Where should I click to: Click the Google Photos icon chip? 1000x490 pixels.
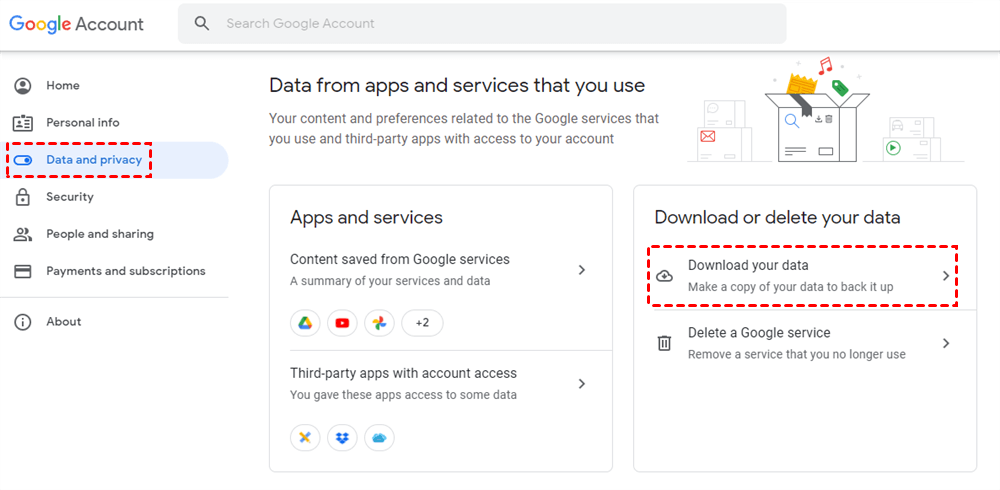pyautogui.click(x=379, y=323)
